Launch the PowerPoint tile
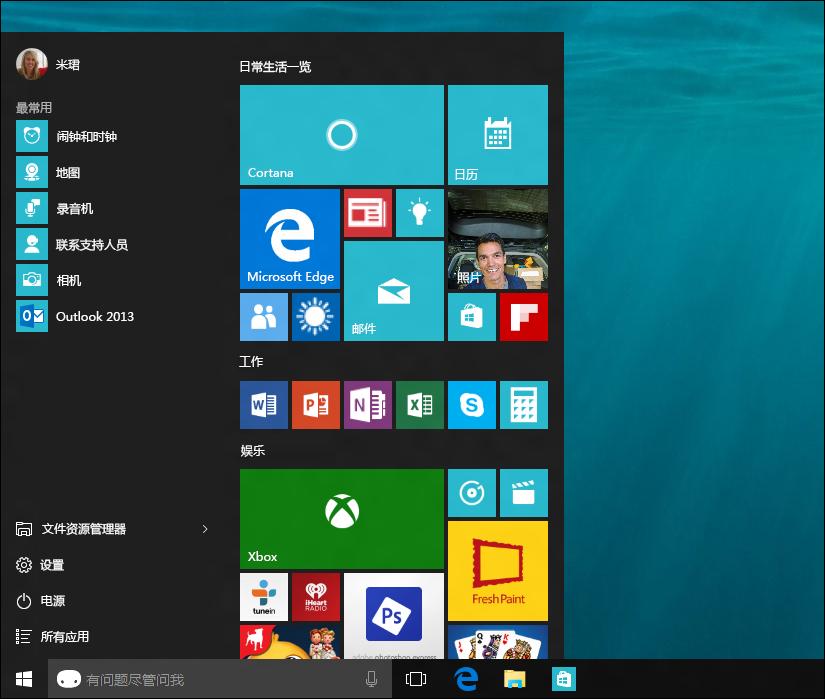Image resolution: width=825 pixels, height=699 pixels. (316, 405)
